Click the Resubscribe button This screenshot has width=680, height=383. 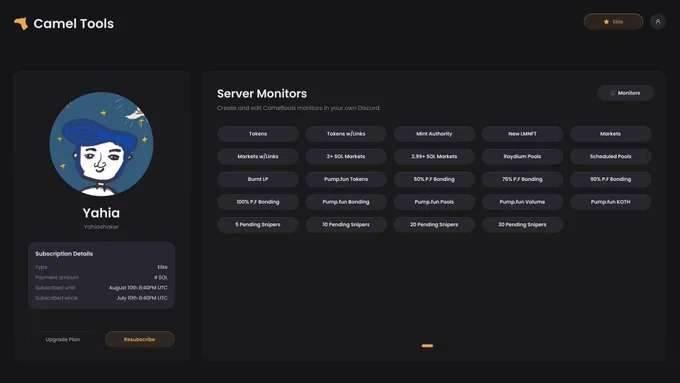(140, 339)
